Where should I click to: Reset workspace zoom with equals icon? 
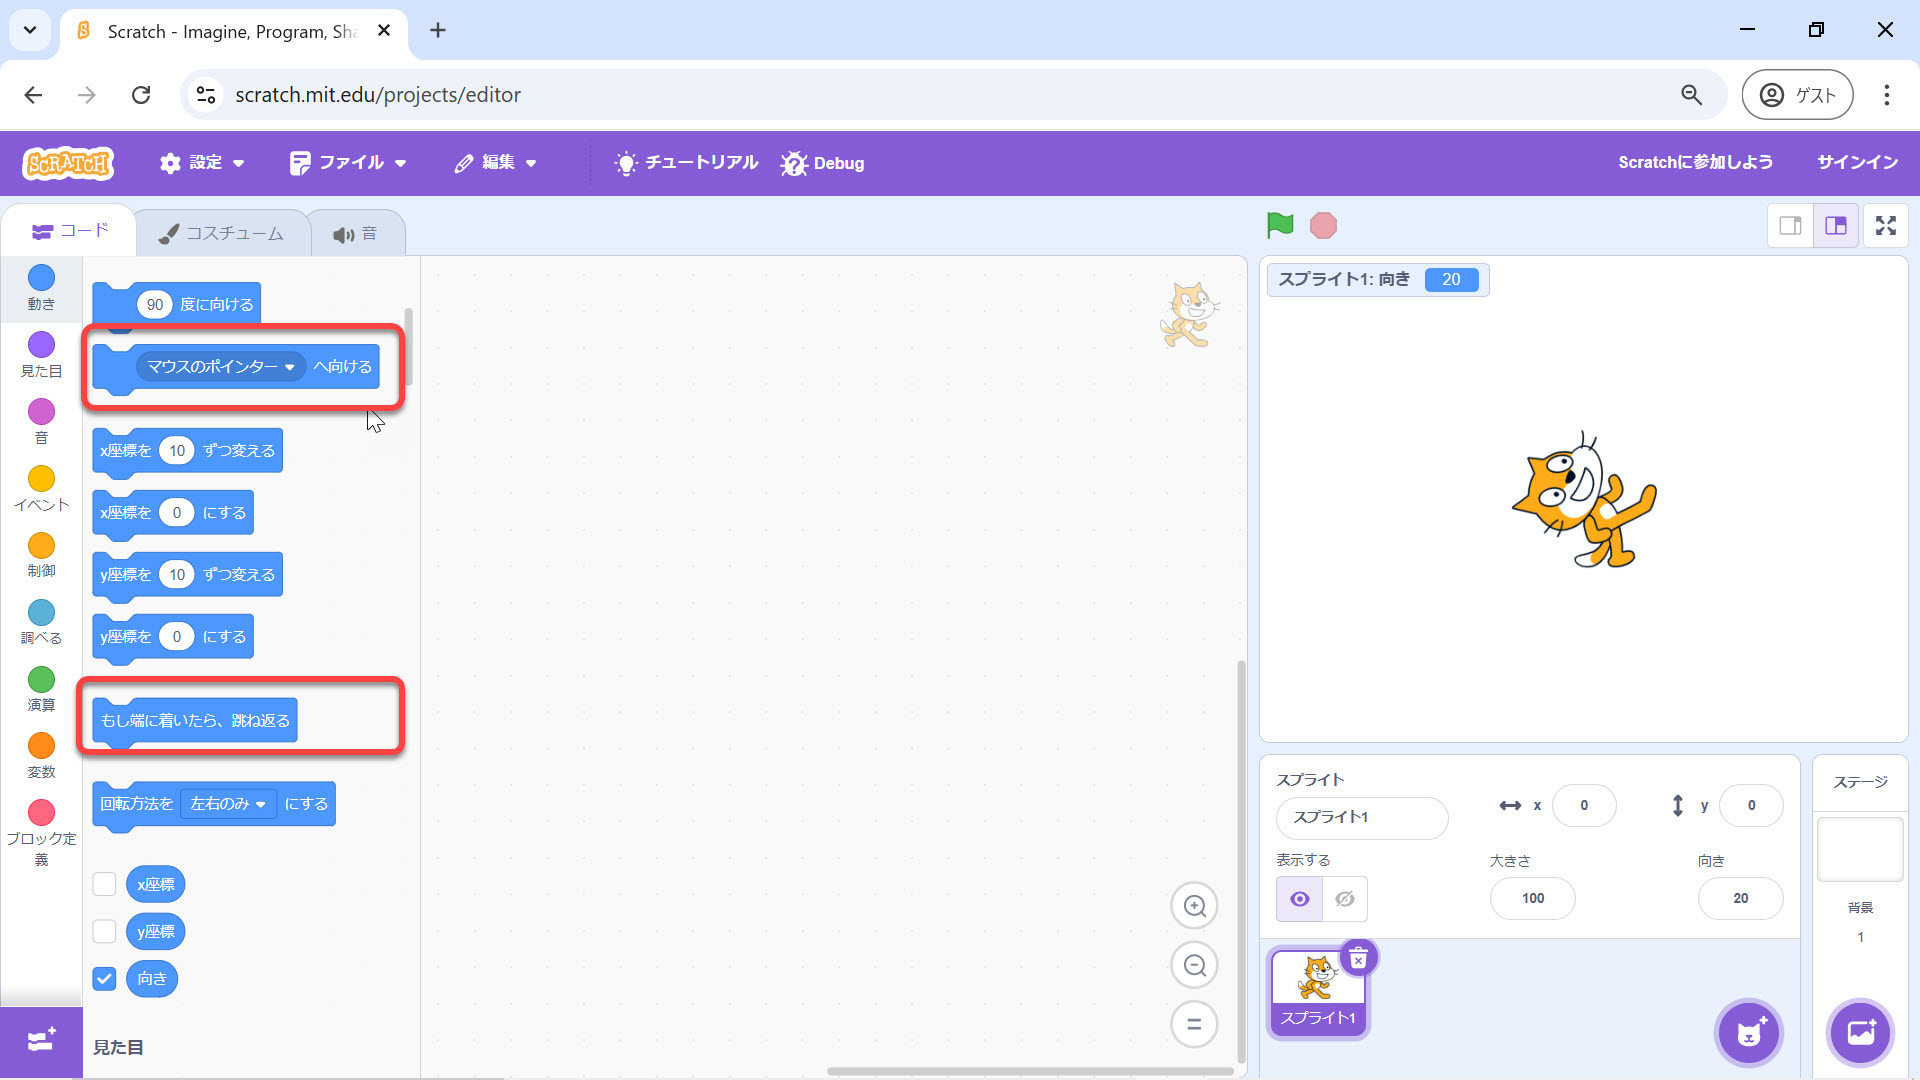click(1194, 1024)
